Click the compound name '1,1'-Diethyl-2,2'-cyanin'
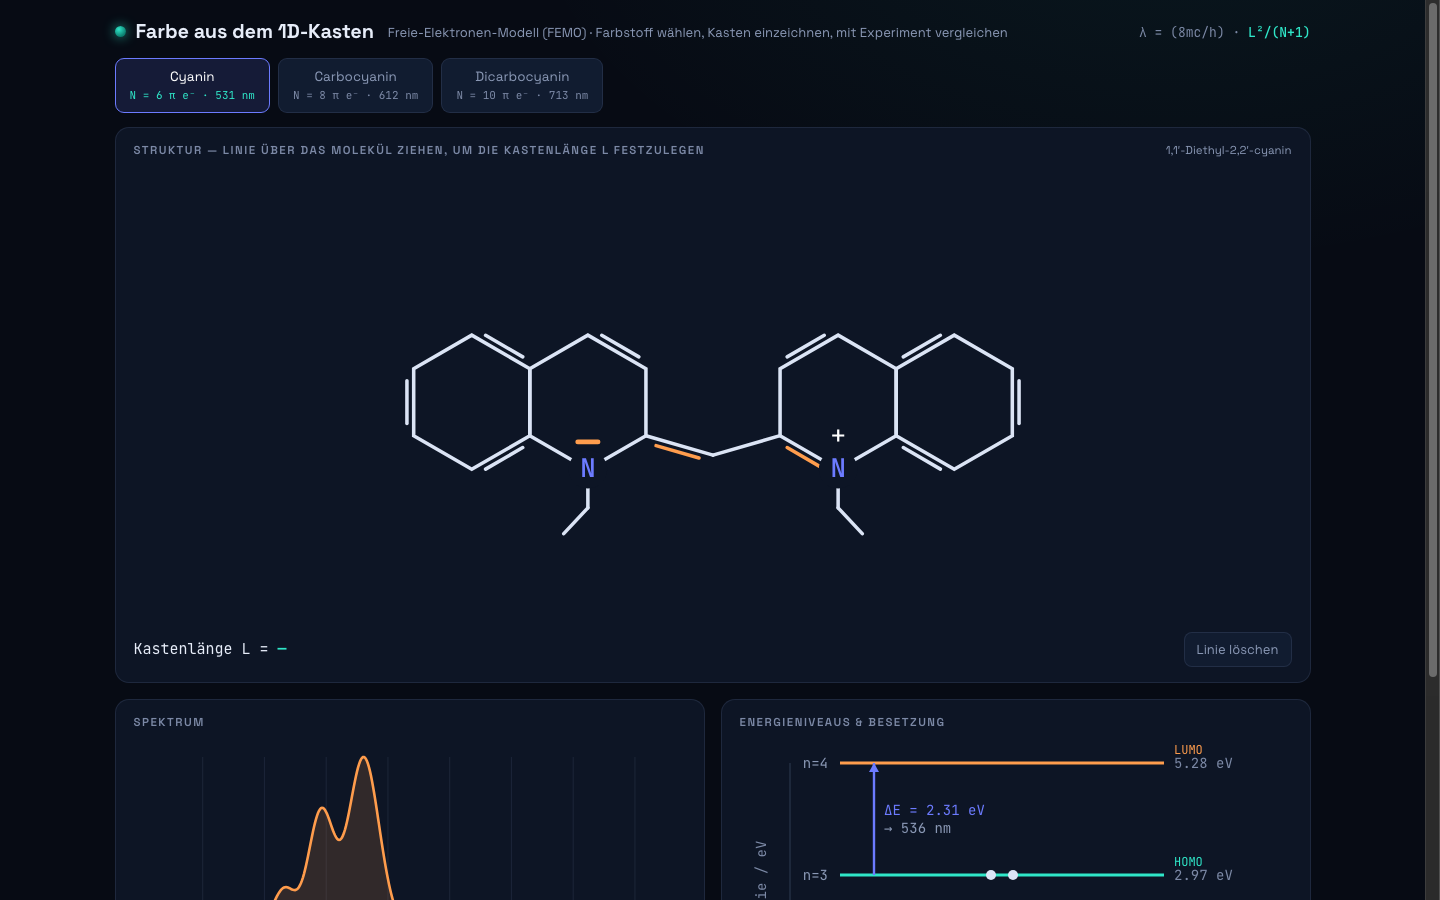The height and width of the screenshot is (900, 1440). 1228,150
